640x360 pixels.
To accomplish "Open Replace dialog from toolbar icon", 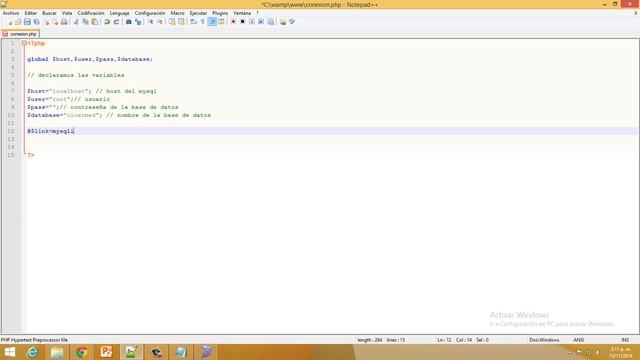I will [138, 22].
